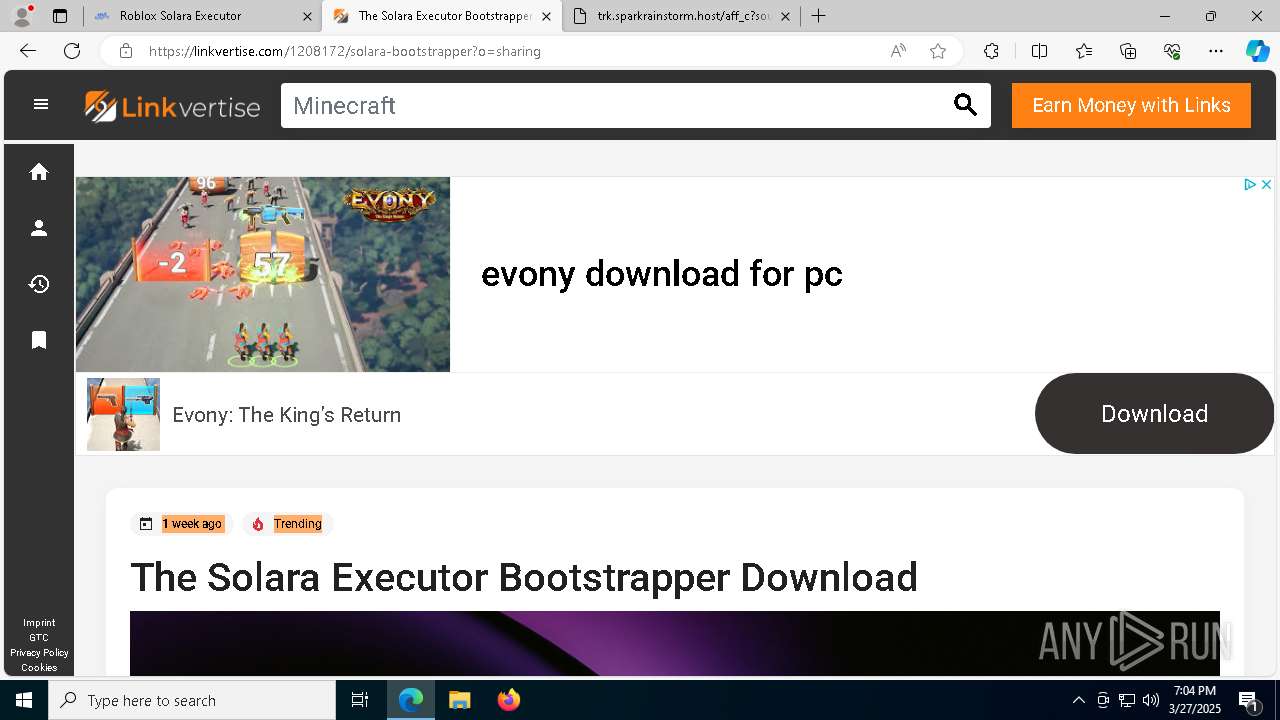Open a new browser tab

tap(818, 16)
